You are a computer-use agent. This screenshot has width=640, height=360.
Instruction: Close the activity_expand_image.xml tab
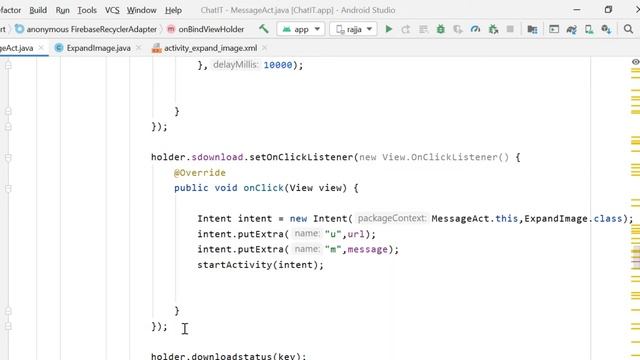click(264, 48)
